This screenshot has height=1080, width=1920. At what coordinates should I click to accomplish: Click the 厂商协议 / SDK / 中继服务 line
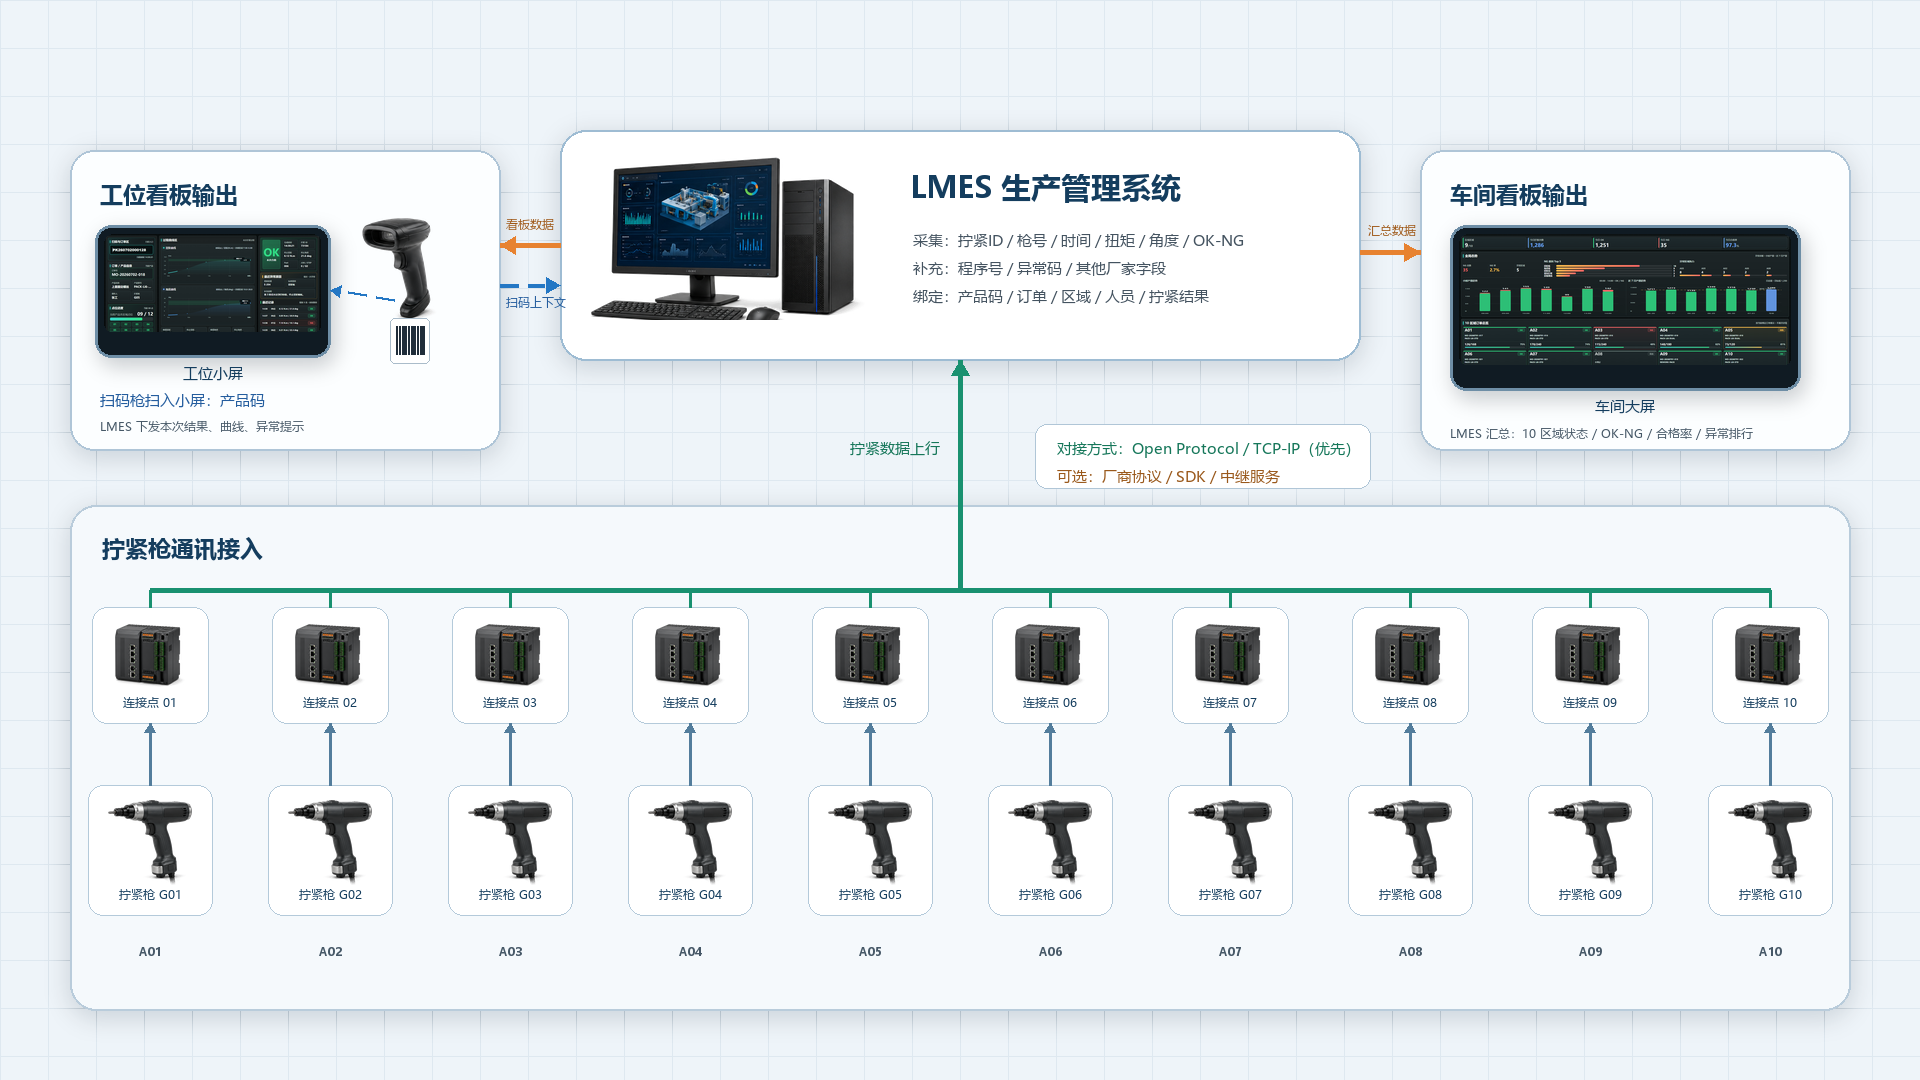pyautogui.click(x=1190, y=477)
